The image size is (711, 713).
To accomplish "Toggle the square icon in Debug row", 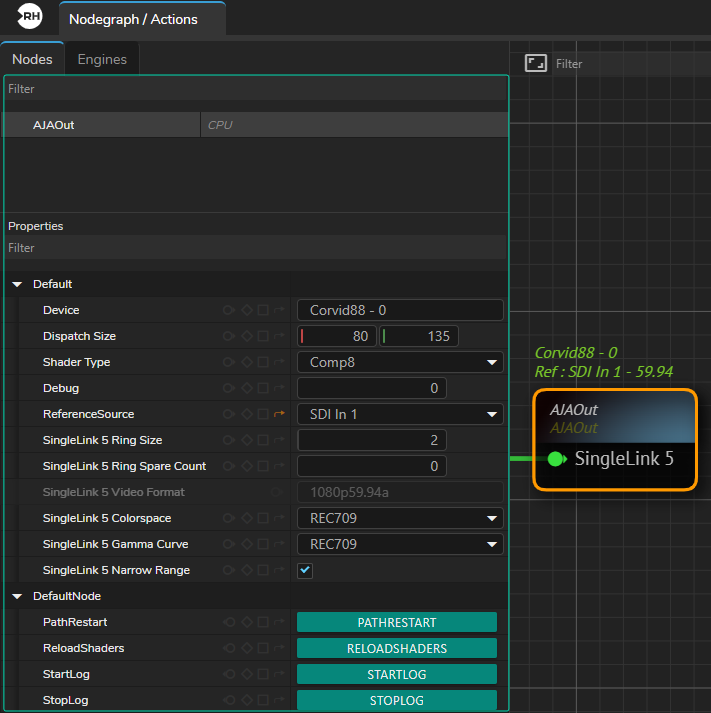I will point(263,388).
